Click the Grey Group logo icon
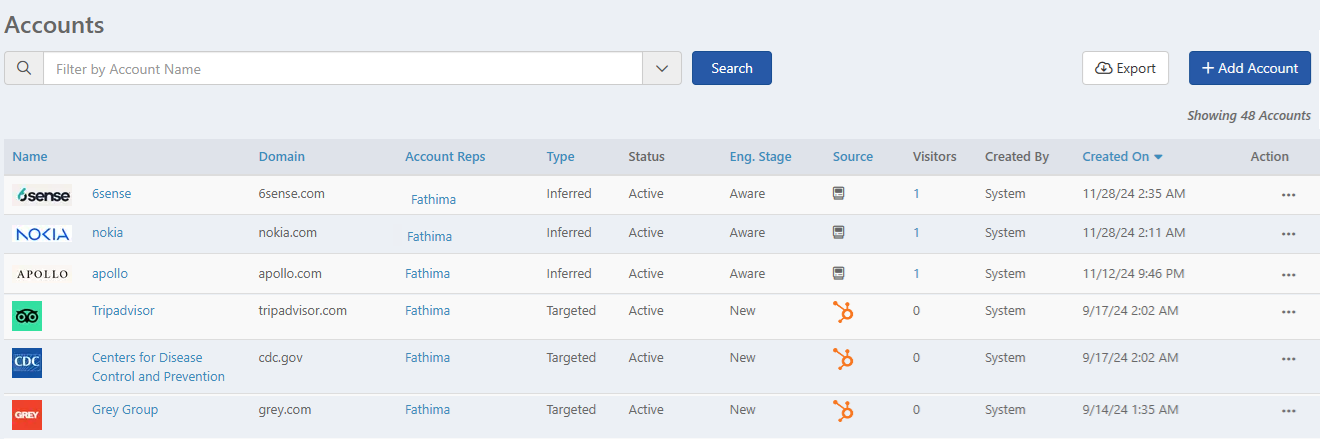 coord(27,414)
